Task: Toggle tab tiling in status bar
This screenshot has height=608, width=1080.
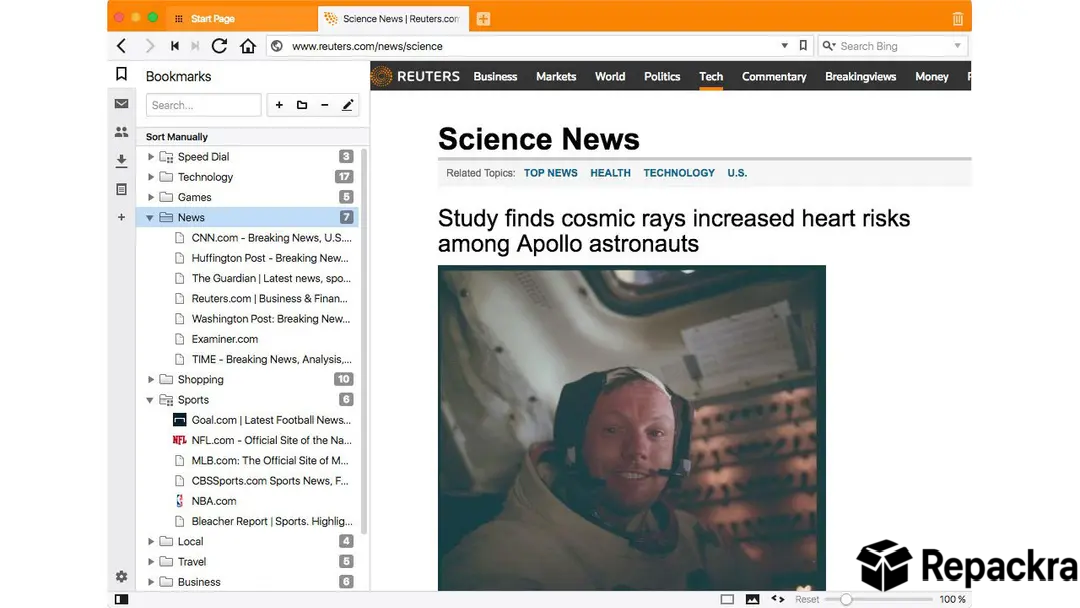Action: [x=727, y=600]
